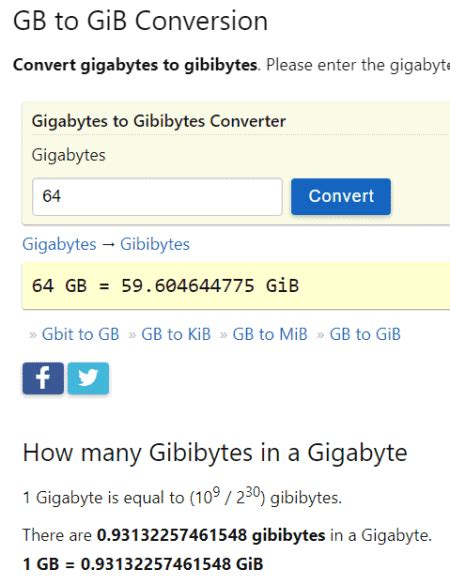Go to the GB to KiB converter
This screenshot has height=585, width=450.
click(176, 334)
